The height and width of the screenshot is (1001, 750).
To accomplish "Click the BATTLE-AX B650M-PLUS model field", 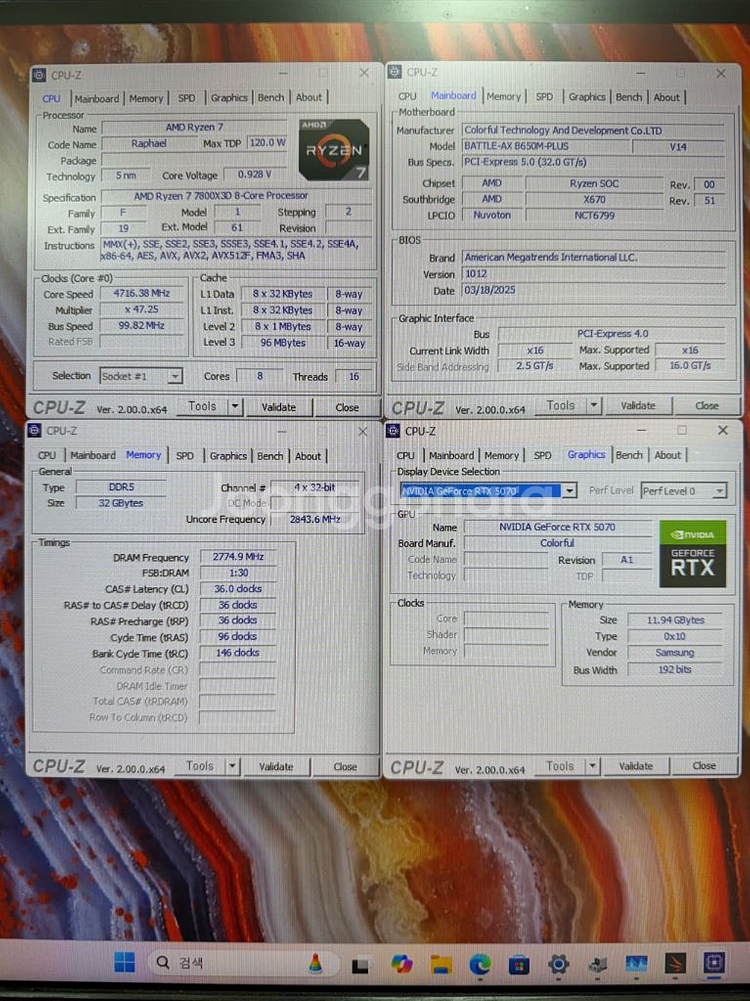I will pyautogui.click(x=545, y=146).
